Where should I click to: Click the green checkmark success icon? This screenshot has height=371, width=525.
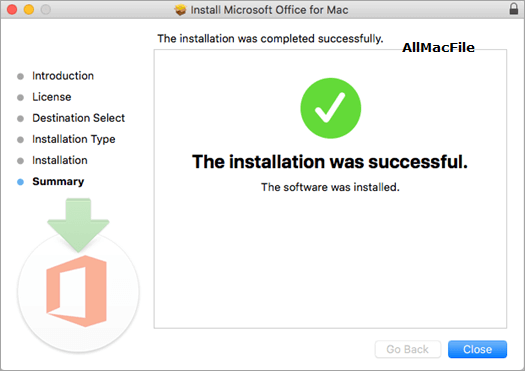(x=330, y=108)
